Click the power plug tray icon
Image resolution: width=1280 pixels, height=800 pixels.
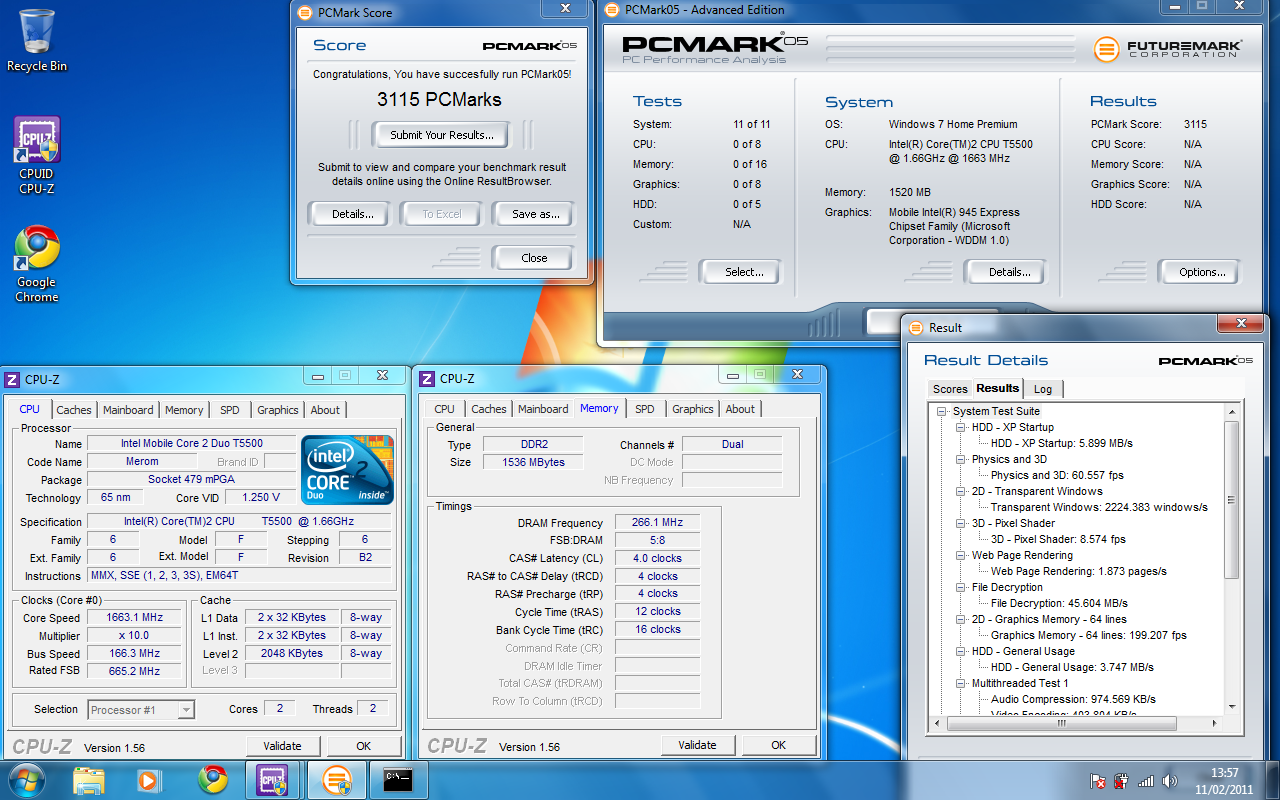pos(1122,781)
